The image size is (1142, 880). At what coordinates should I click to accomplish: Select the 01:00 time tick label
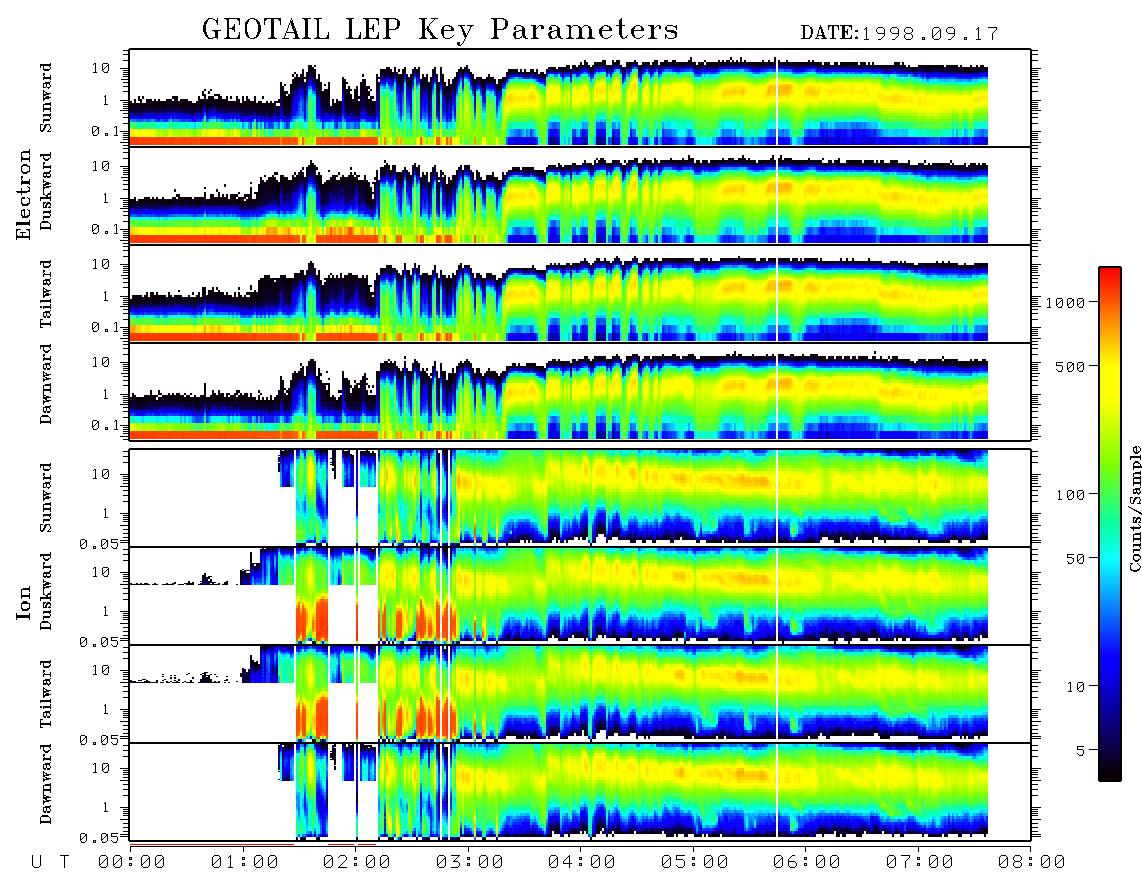tap(245, 863)
